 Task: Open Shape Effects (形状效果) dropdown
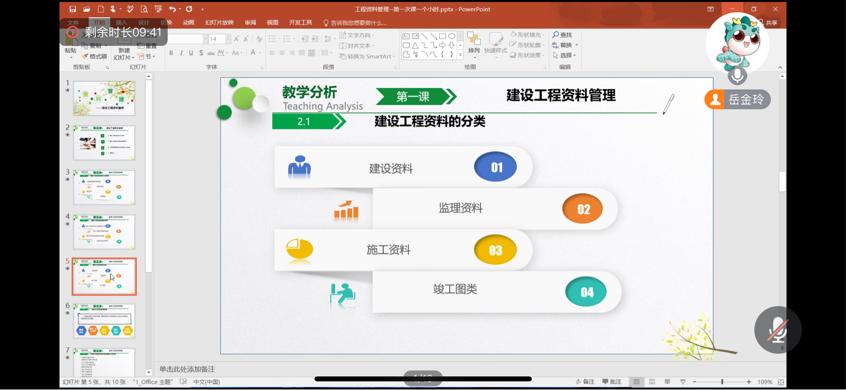526,55
